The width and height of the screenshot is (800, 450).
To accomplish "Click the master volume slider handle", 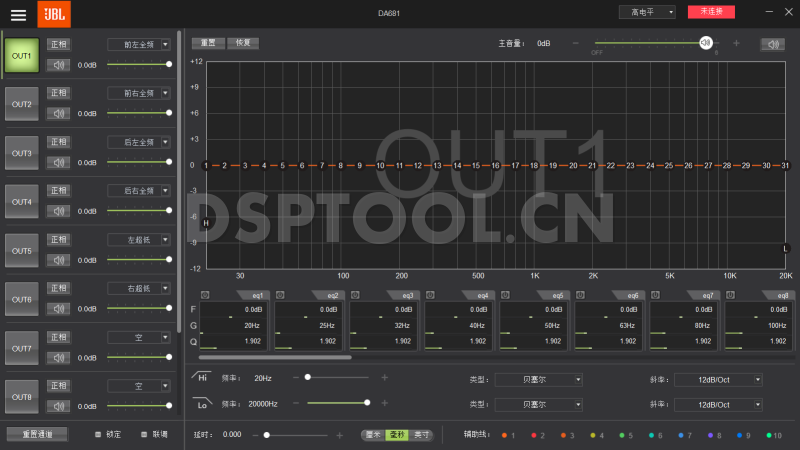I will point(706,43).
